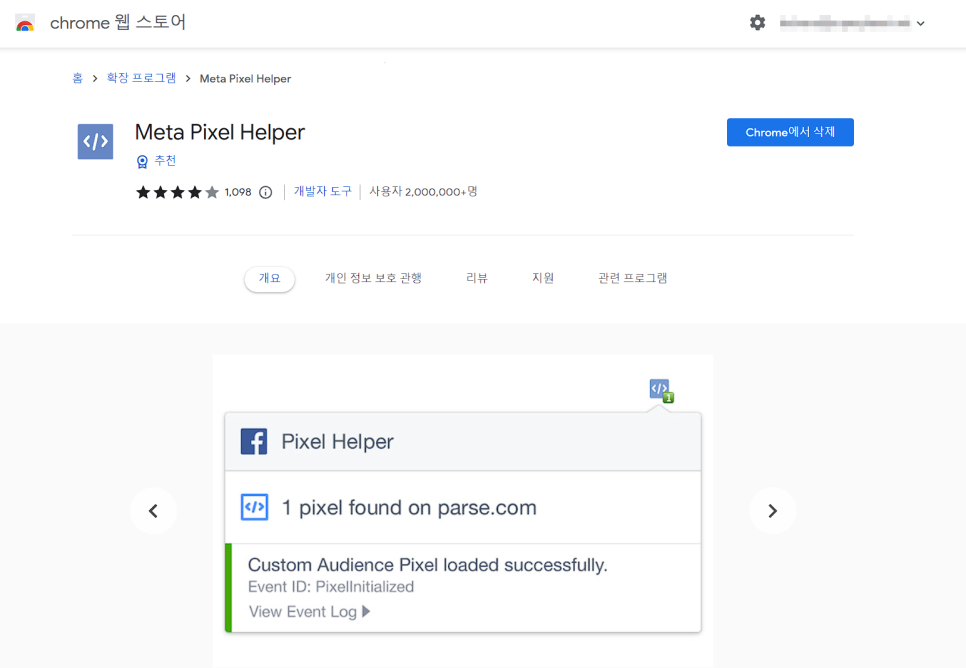This screenshot has width=966, height=668.
Task: Click the Facebook logo in the Pixel Helper header
Action: pos(254,442)
